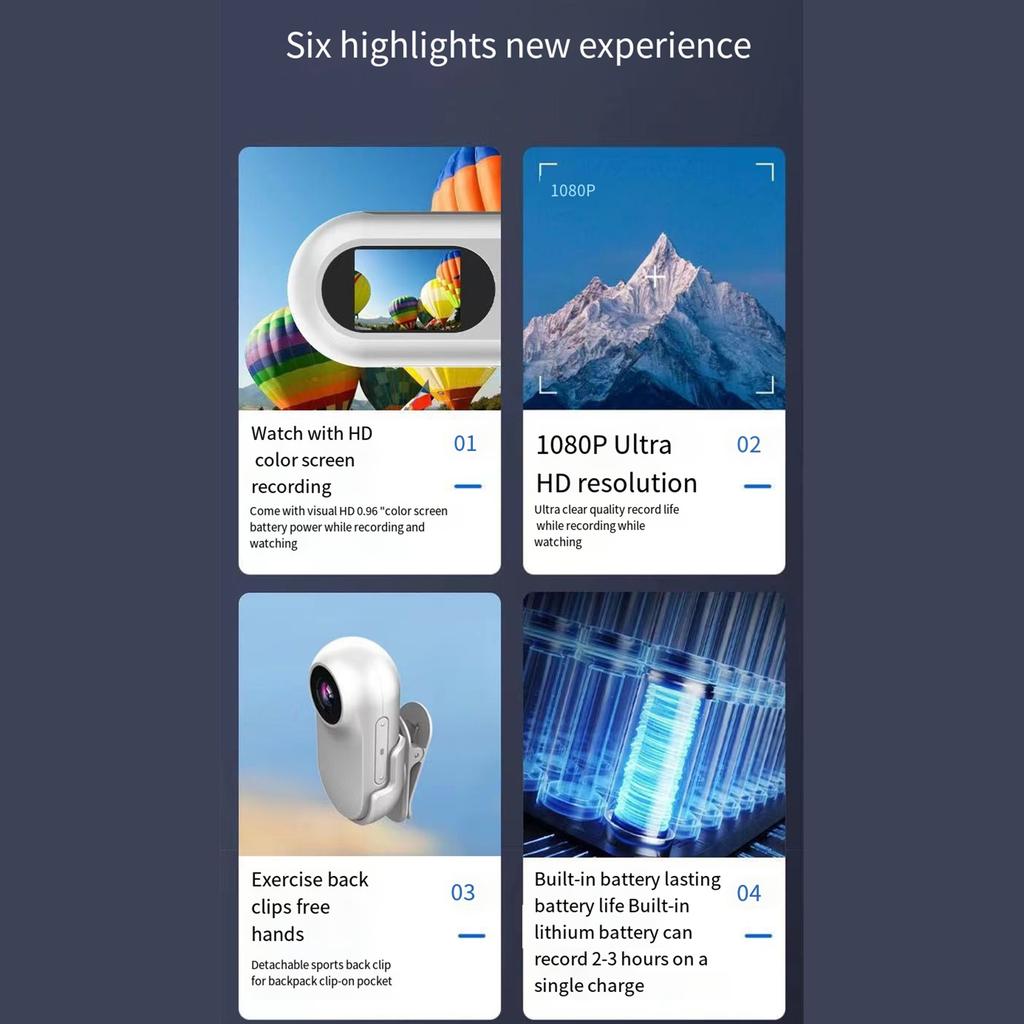Click the number 01 badge
Image resolution: width=1024 pixels, height=1024 pixels.
(x=465, y=443)
